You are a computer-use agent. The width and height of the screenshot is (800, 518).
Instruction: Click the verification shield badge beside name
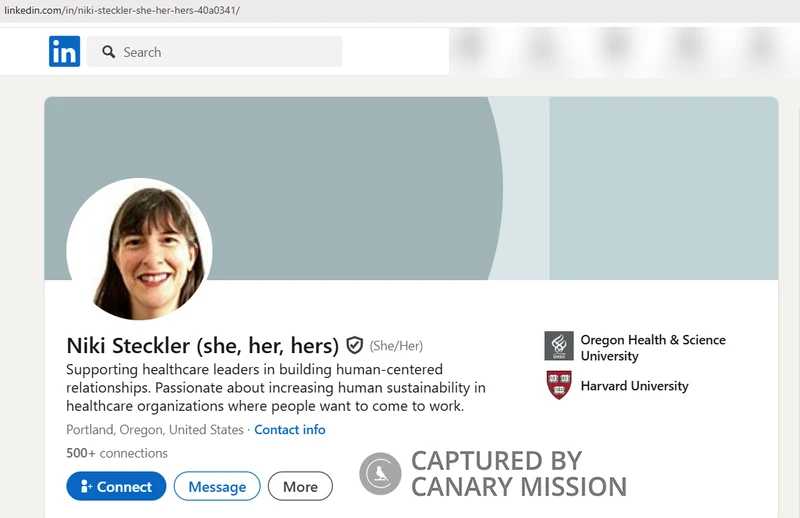click(x=355, y=346)
